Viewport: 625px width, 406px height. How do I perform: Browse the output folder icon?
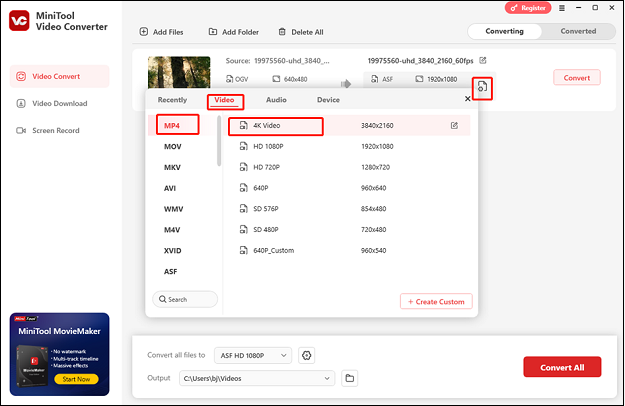pyautogui.click(x=350, y=379)
